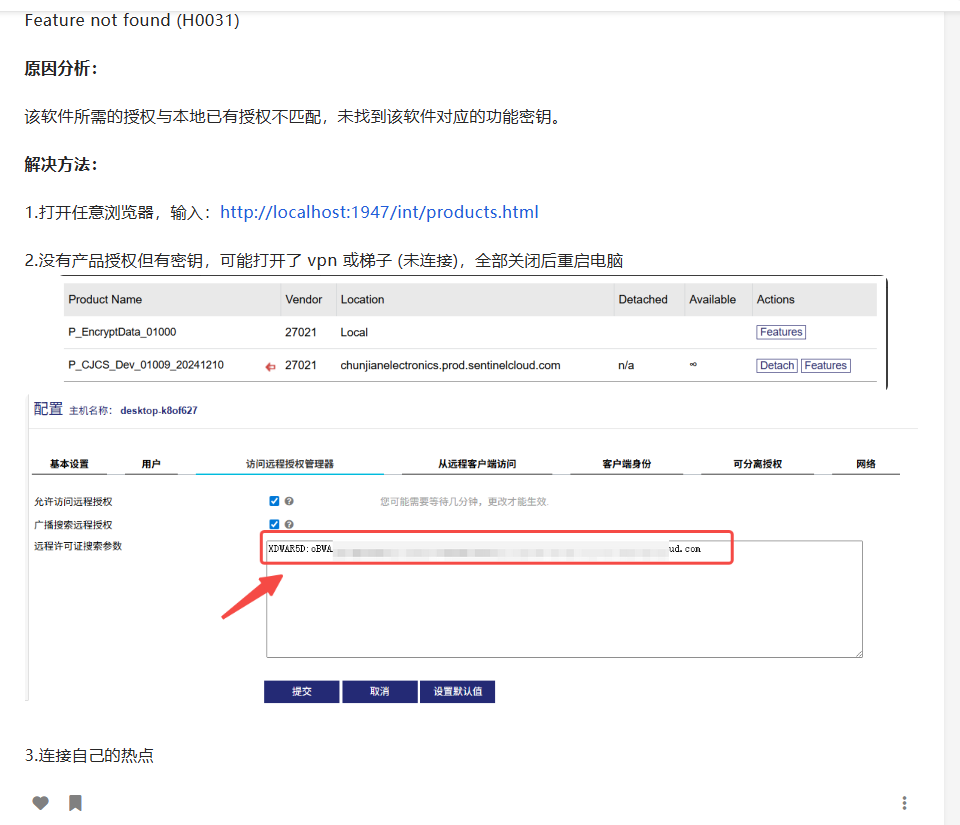Toggle the 广播搜索远程授权 checkbox
Screen dimensions: 960x825
(274, 524)
